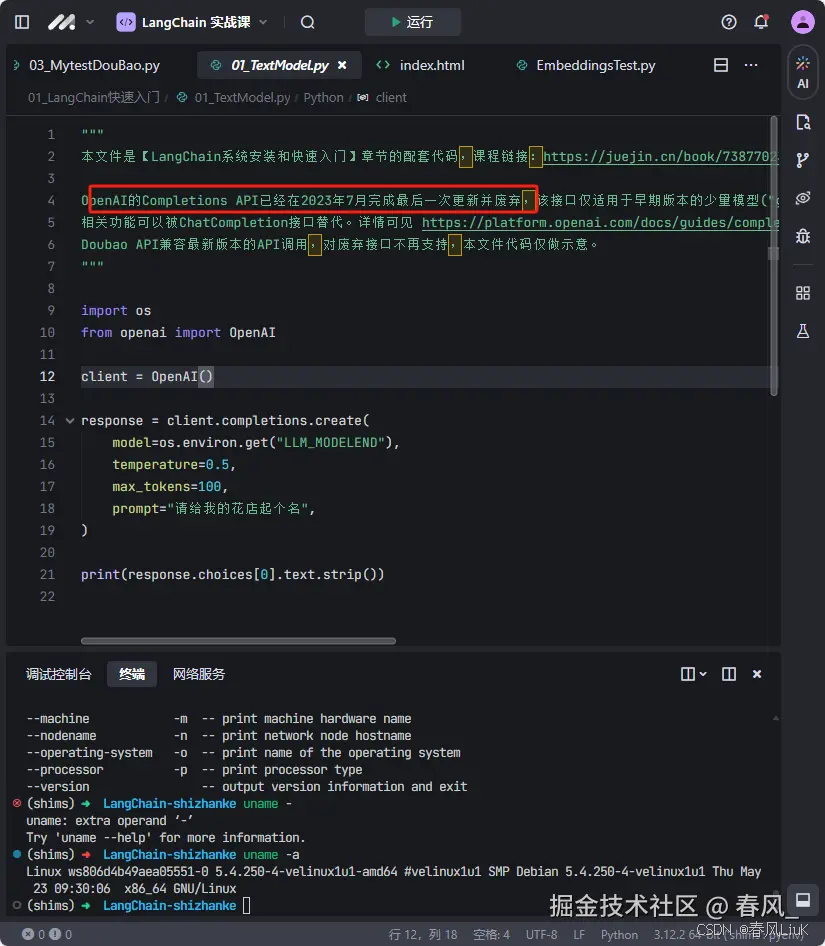Select the testing flask icon

tap(802, 330)
